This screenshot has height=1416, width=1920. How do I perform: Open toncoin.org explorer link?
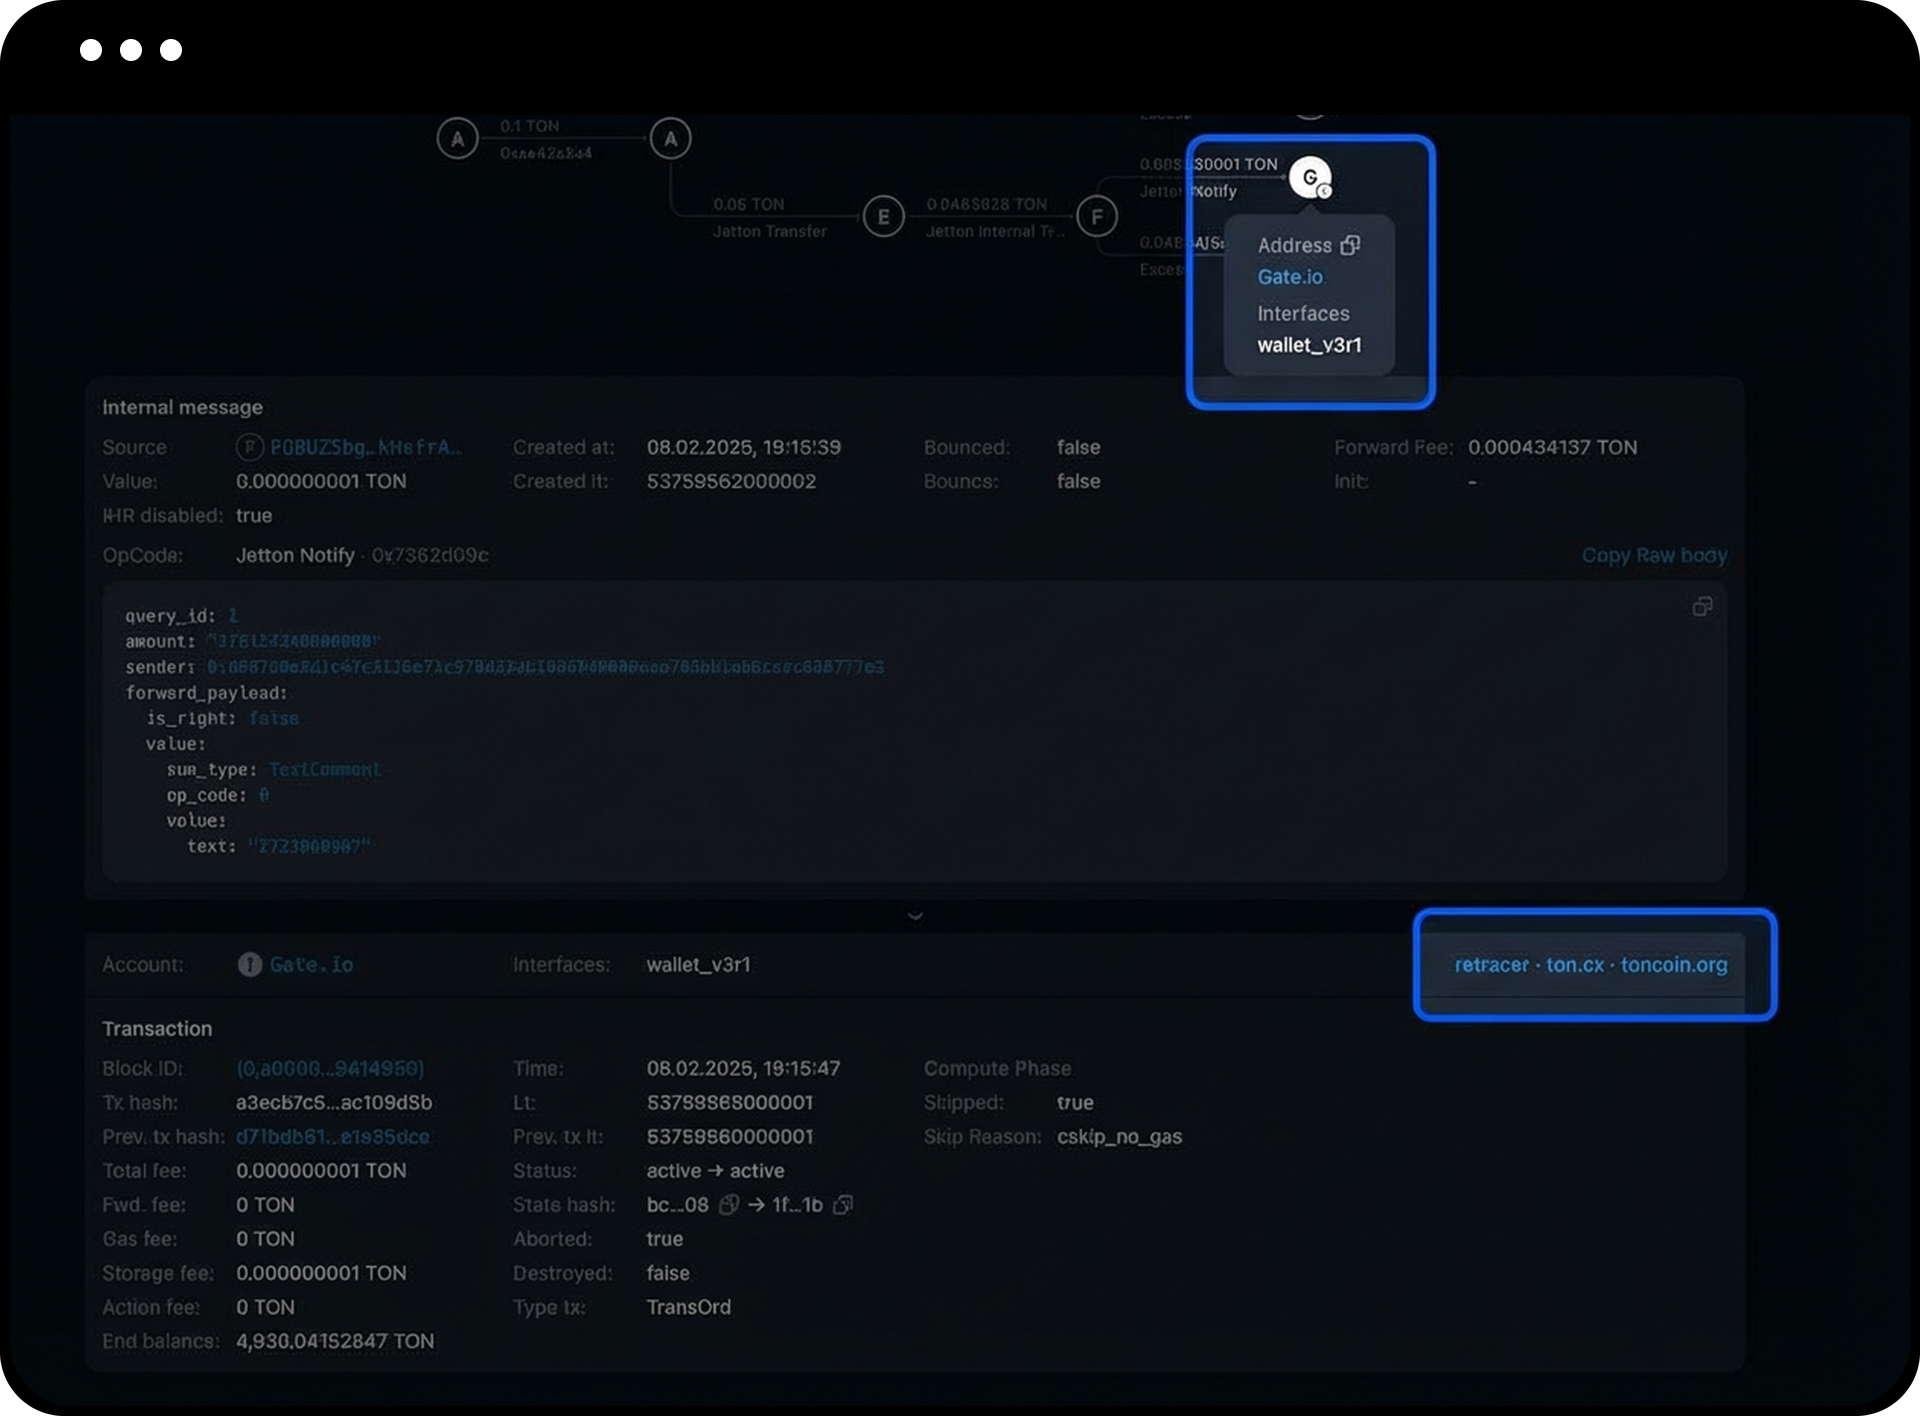coord(1673,965)
